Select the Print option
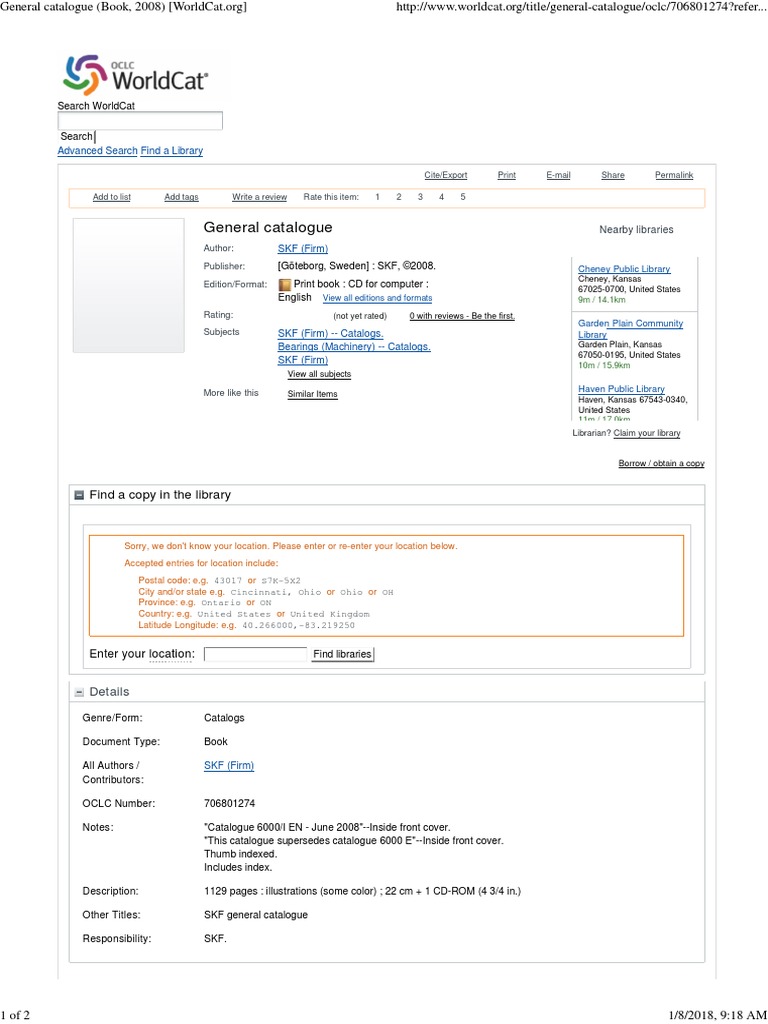The width and height of the screenshot is (768, 1024). click(507, 175)
